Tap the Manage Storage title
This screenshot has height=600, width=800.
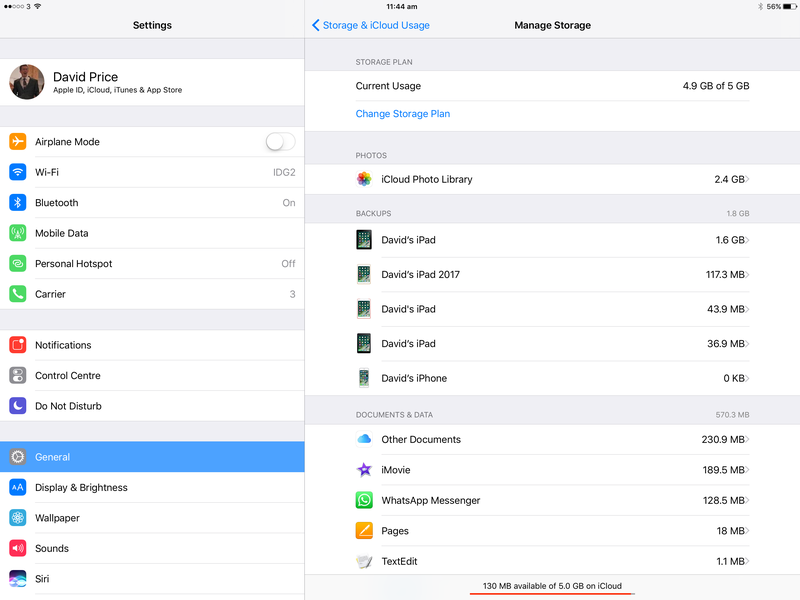coord(553,25)
